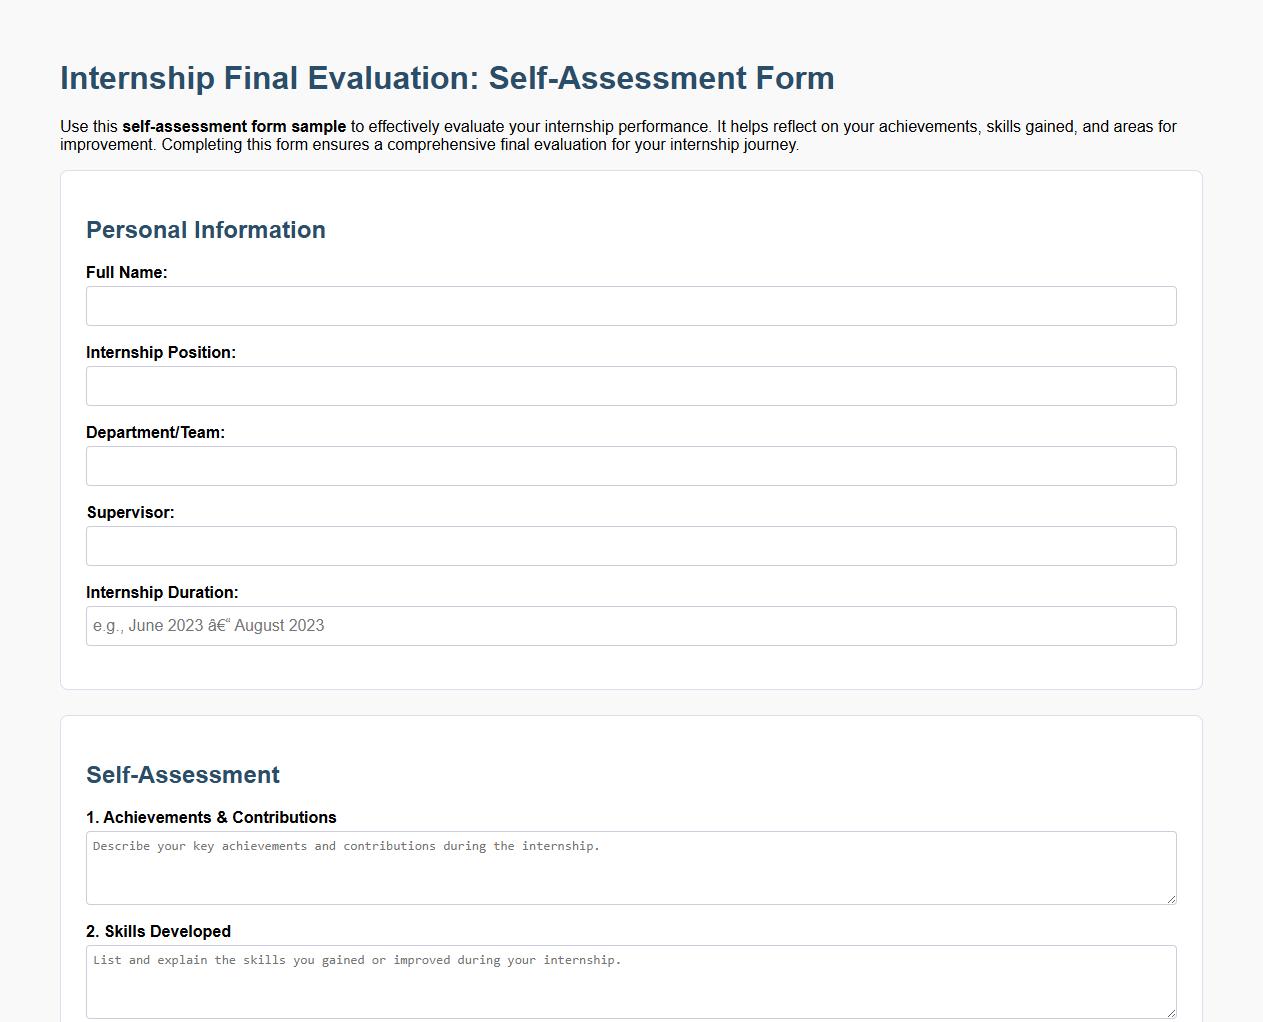The height and width of the screenshot is (1022, 1263).
Task: Click the 'Supervisor:' label text
Action: [130, 512]
